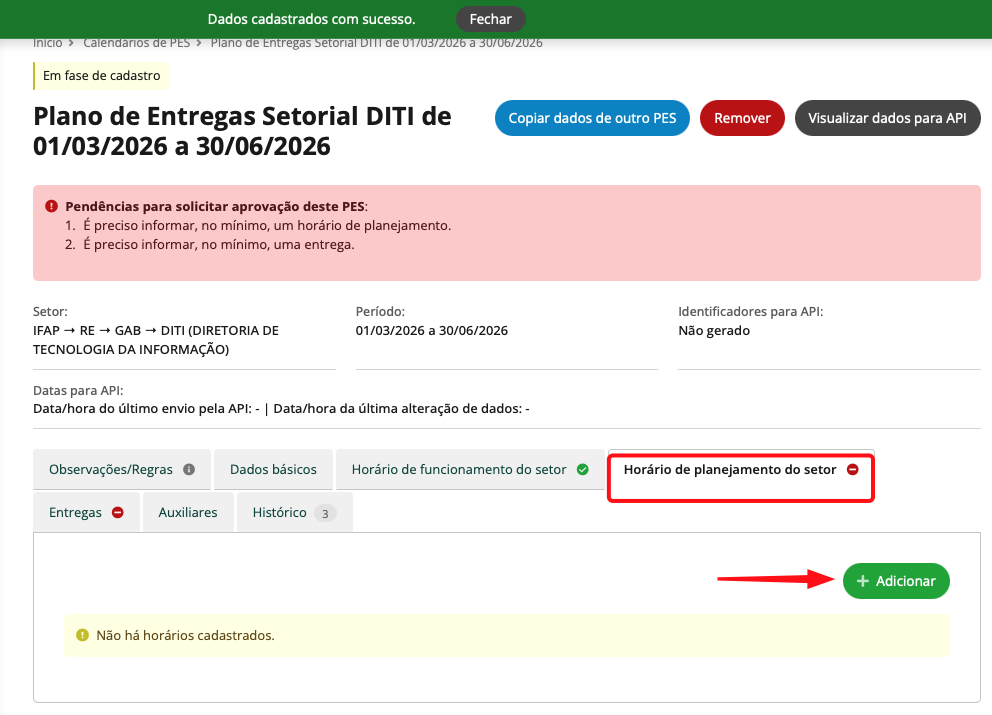The width and height of the screenshot is (992, 715).
Task: Click red alert icon in Pendências box
Action: click(x=51, y=205)
